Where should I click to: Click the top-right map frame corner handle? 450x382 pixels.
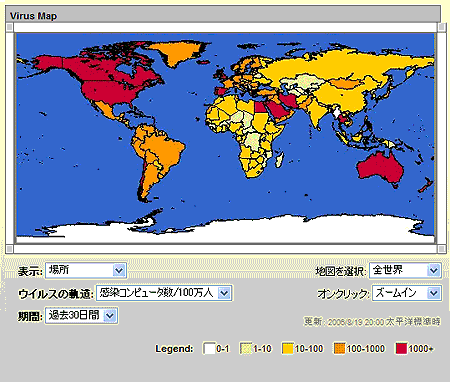point(441,27)
